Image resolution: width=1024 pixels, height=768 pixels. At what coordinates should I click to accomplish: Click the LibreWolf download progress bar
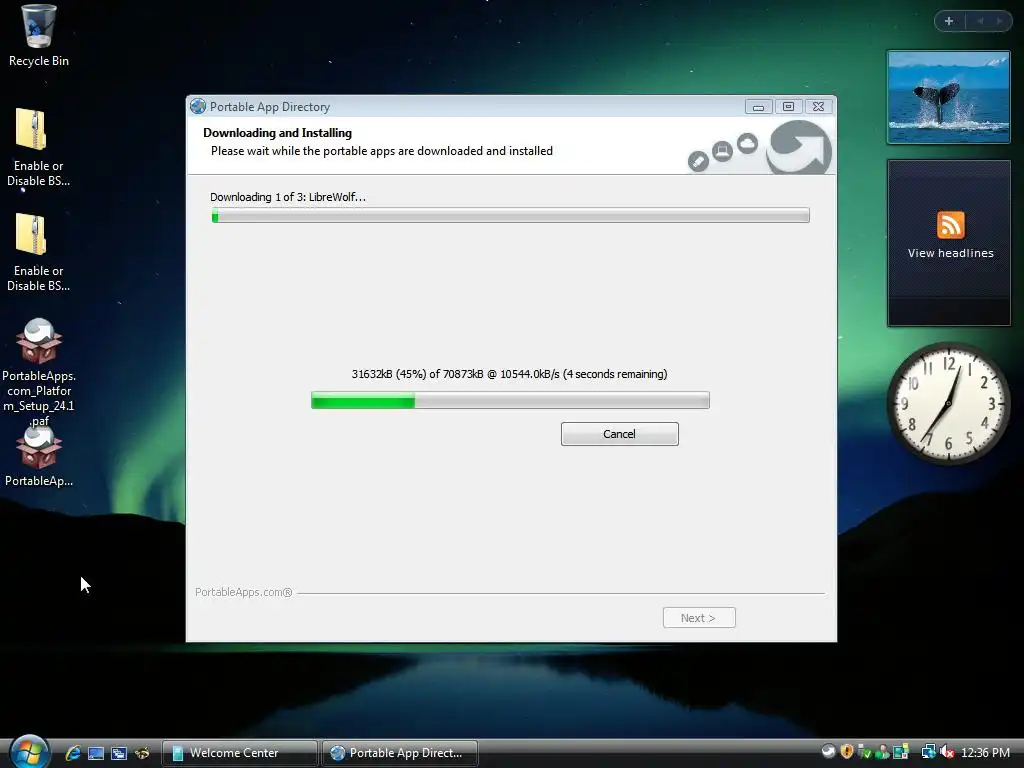click(510, 400)
